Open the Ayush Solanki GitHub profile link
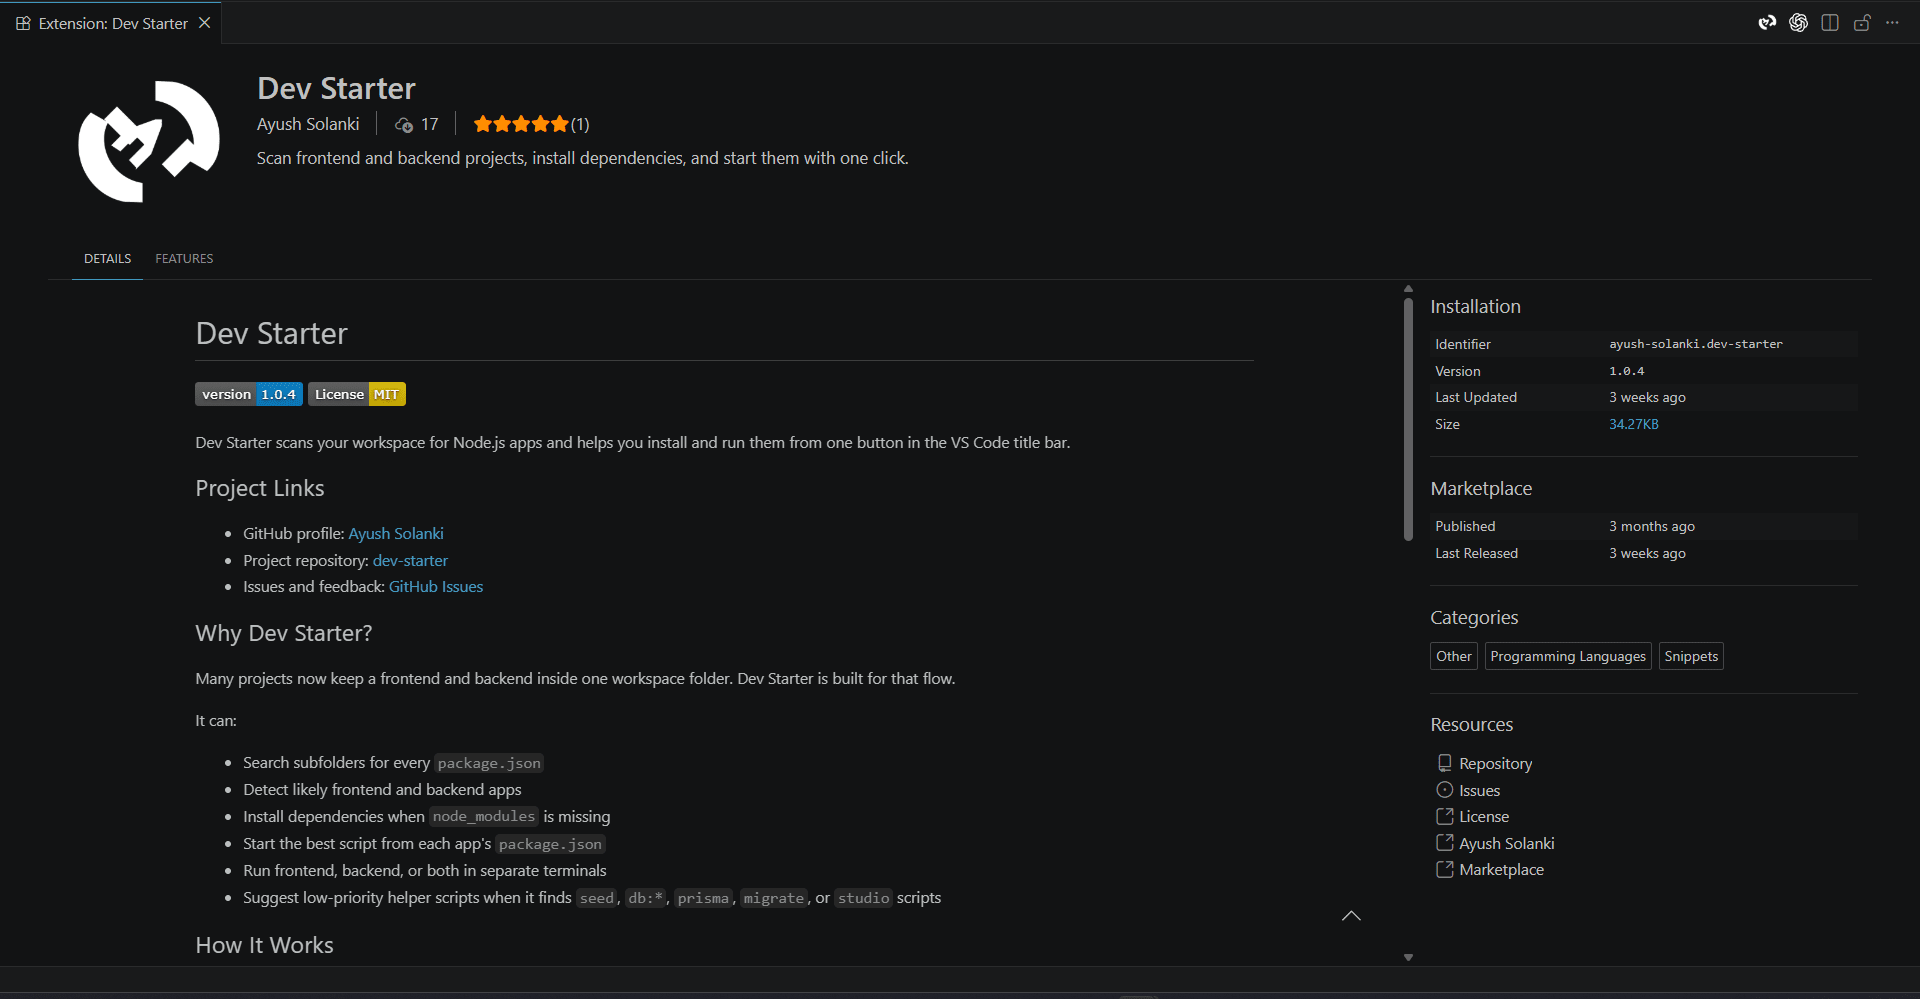Viewport: 1920px width, 999px height. (396, 533)
